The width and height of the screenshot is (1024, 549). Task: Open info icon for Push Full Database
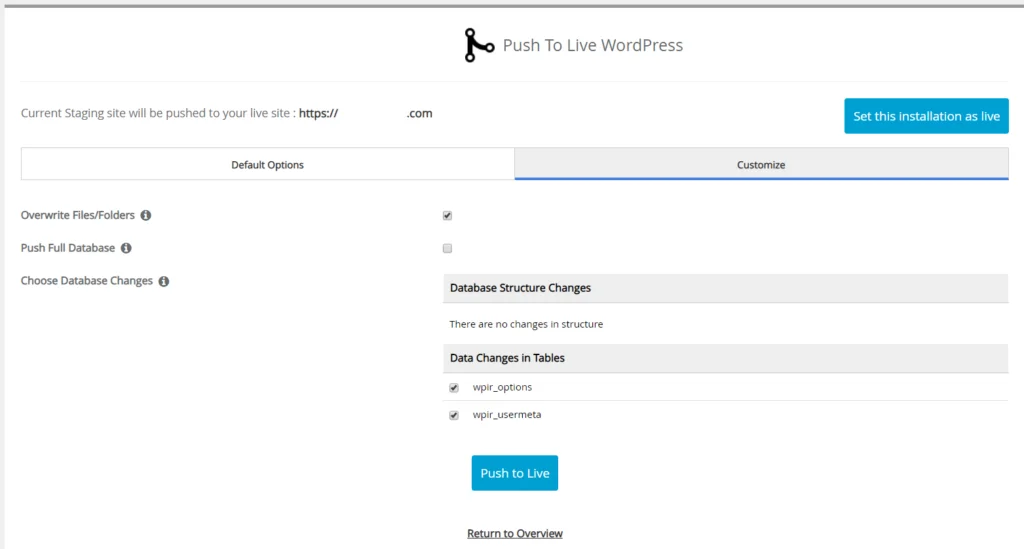click(126, 248)
